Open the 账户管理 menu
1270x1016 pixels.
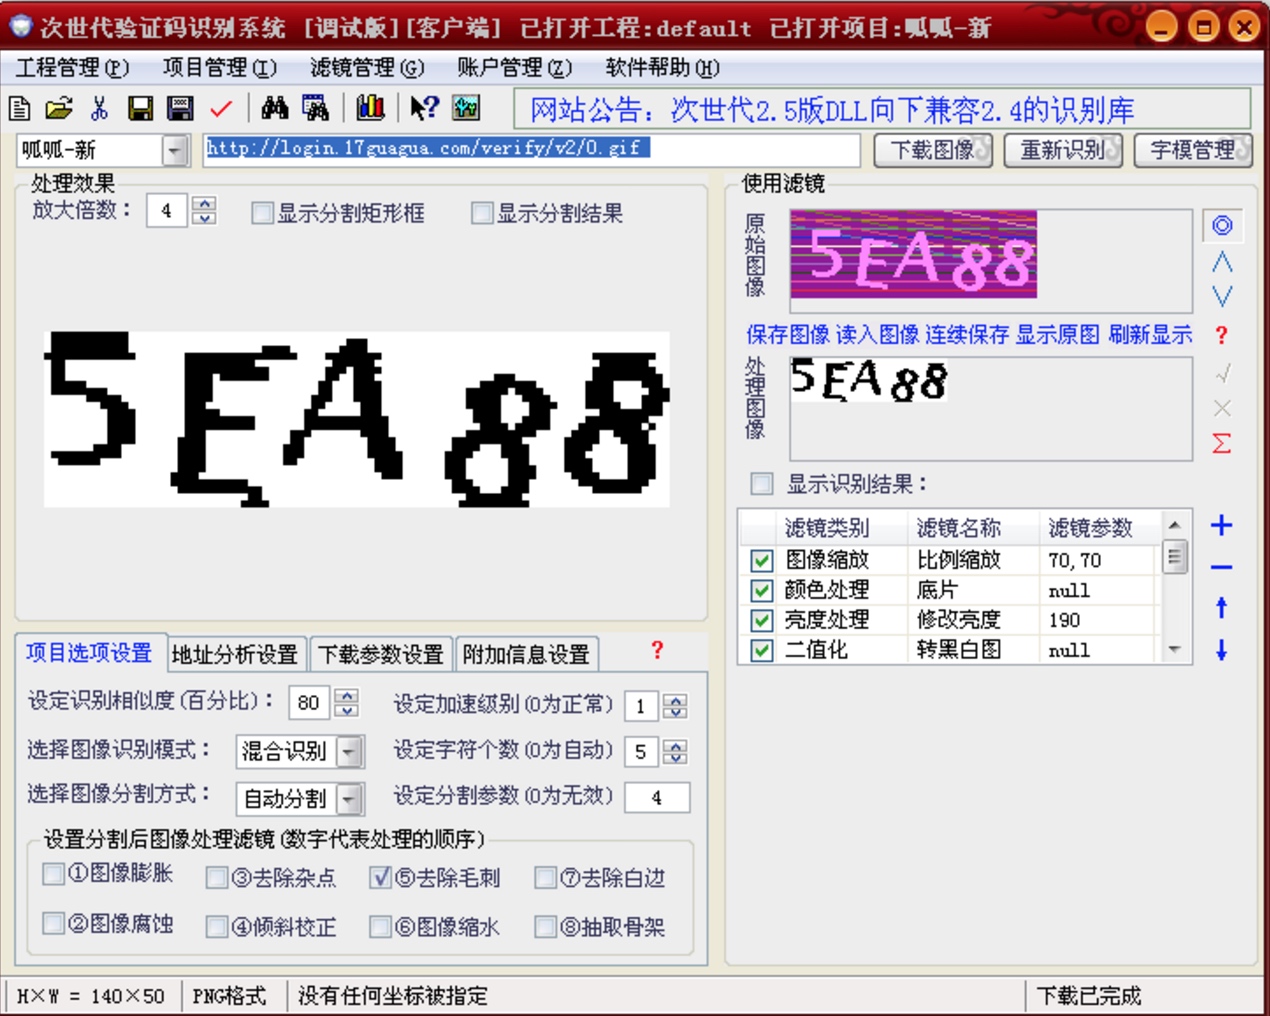[x=514, y=68]
